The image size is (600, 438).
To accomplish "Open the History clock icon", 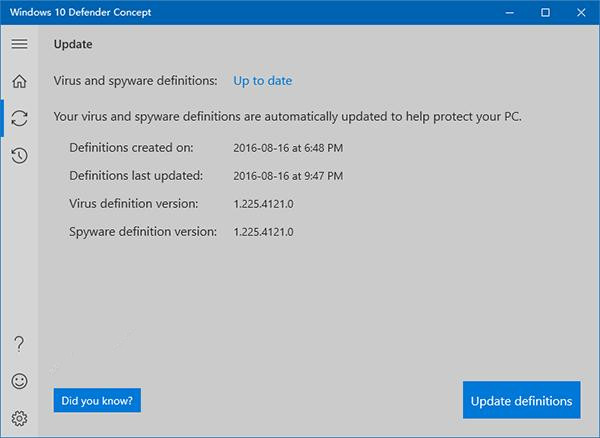I will [x=19, y=155].
